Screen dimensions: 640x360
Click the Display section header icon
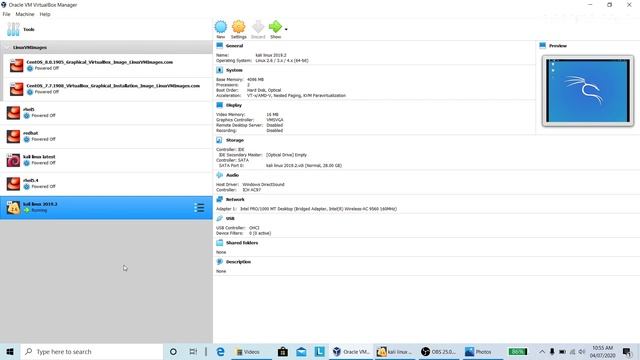tap(220, 105)
